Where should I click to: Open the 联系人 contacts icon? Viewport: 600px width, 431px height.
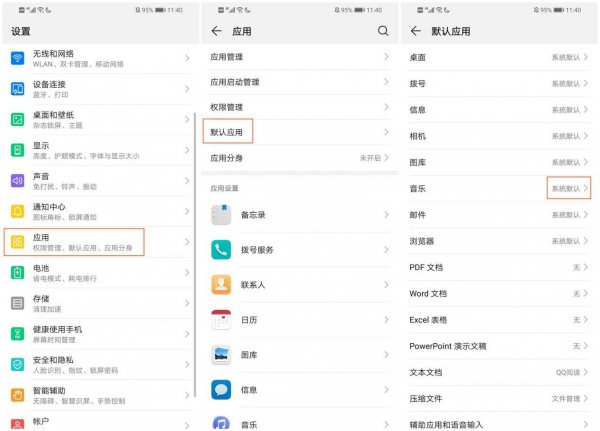tap(221, 285)
